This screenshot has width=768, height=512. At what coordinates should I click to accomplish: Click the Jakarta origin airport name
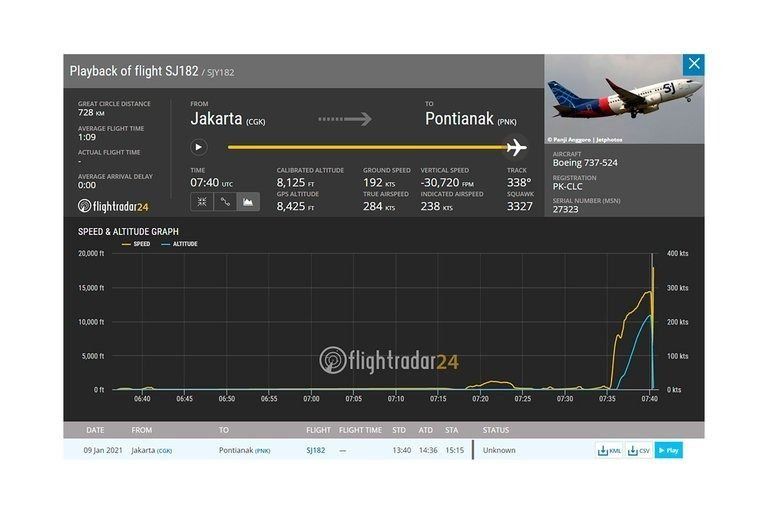point(216,119)
